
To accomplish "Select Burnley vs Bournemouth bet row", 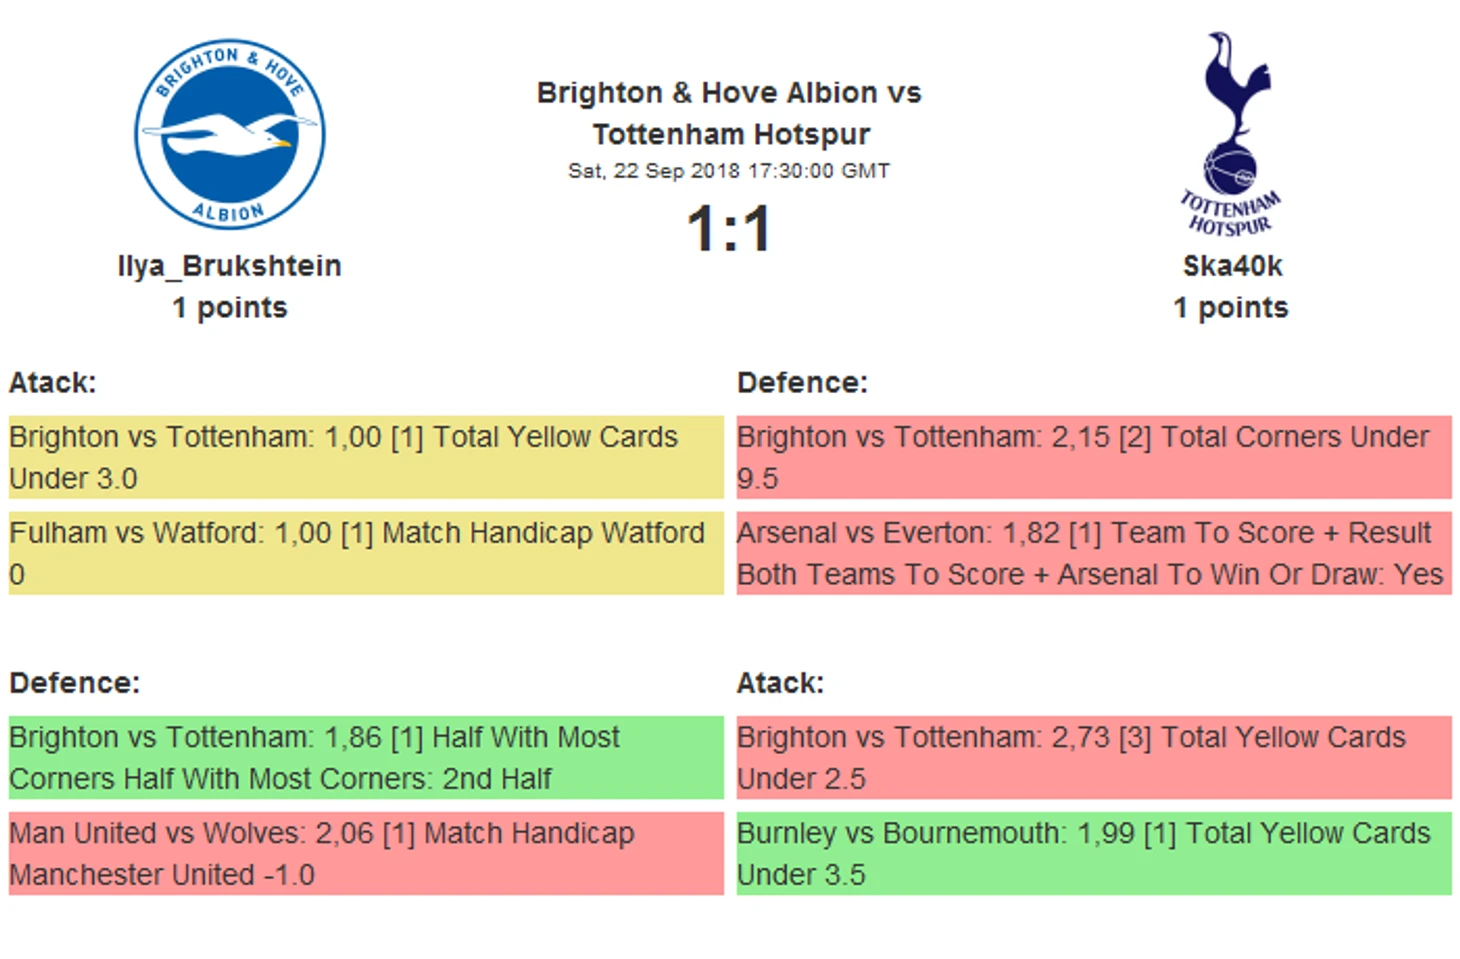I will coord(1093,853).
